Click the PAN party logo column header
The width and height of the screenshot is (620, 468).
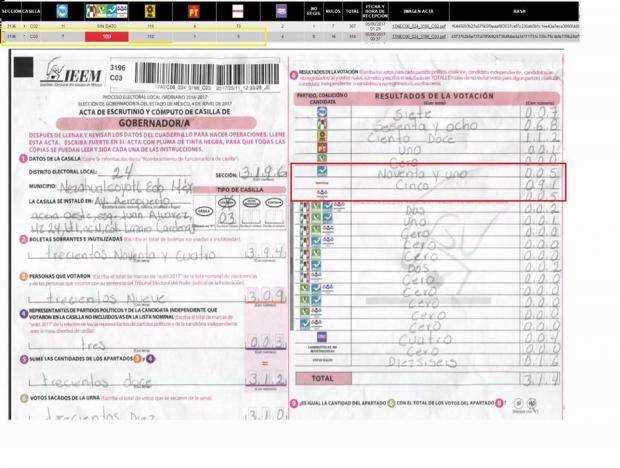[62, 11]
